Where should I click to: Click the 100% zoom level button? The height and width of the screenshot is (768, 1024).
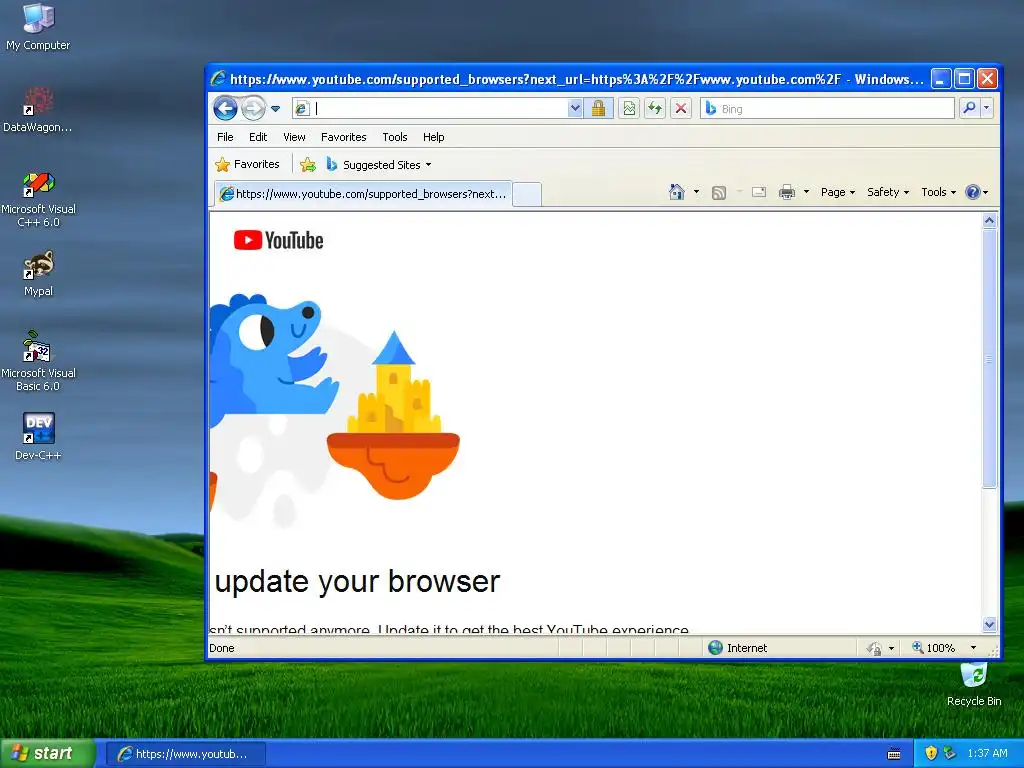(x=934, y=648)
